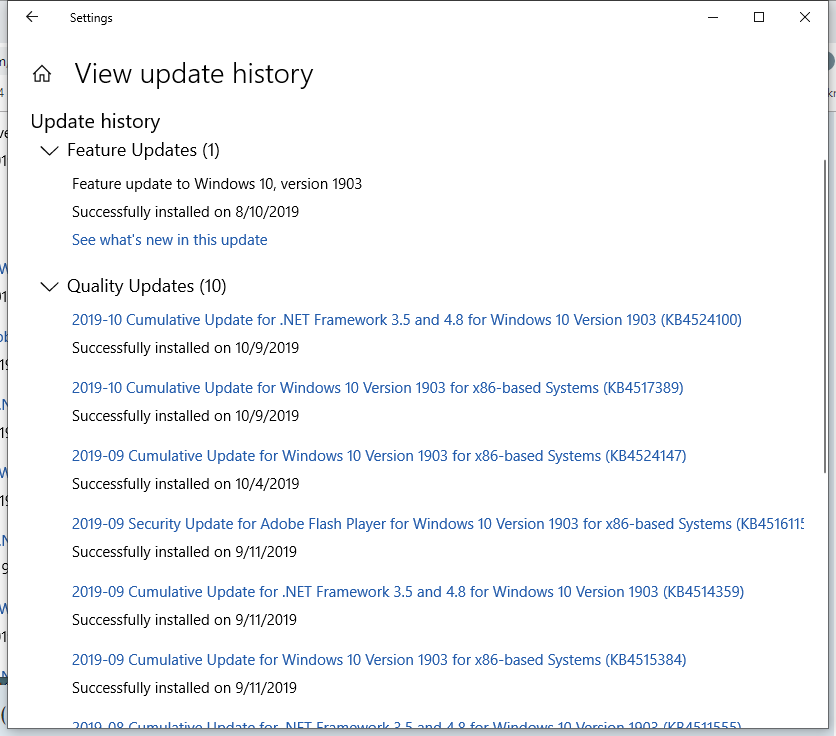
Task: Minimize the Settings window
Action: 713,18
